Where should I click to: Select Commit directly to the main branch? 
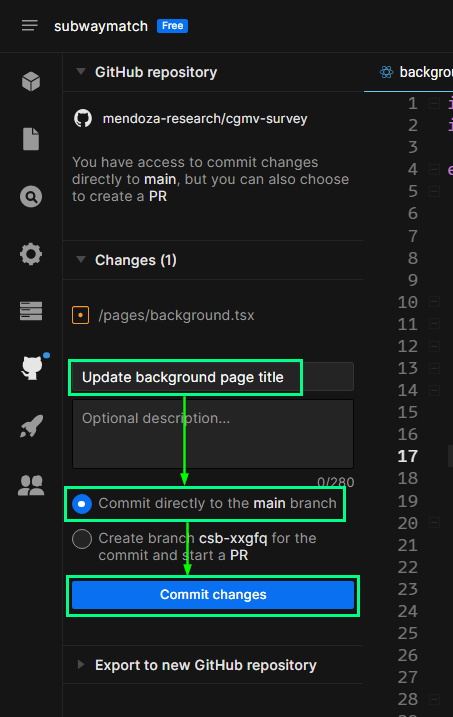[x=82, y=504]
